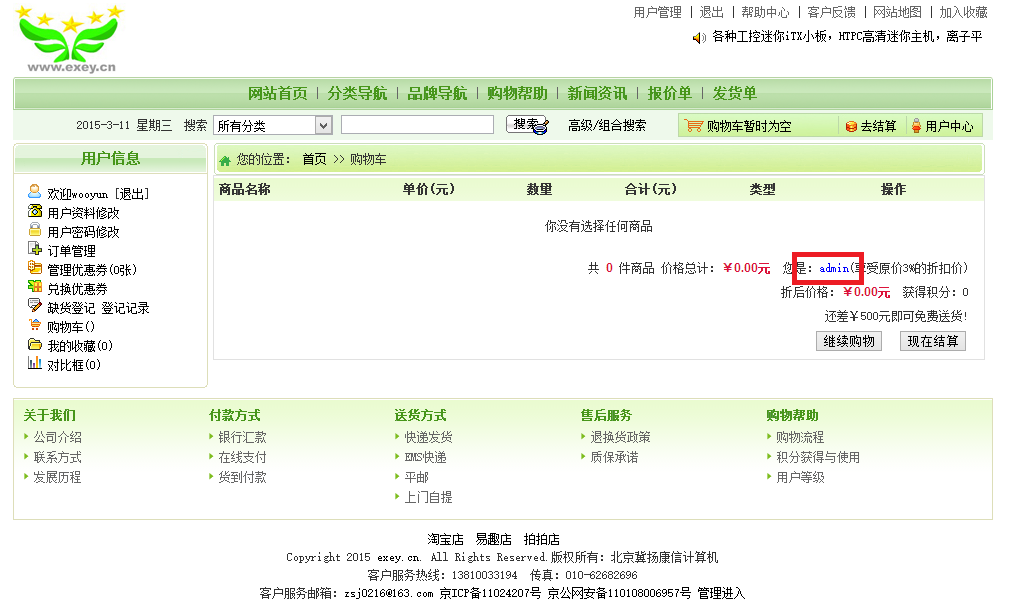Click 购物车暂时为空 cart status
1023x607 pixels.
click(749, 127)
